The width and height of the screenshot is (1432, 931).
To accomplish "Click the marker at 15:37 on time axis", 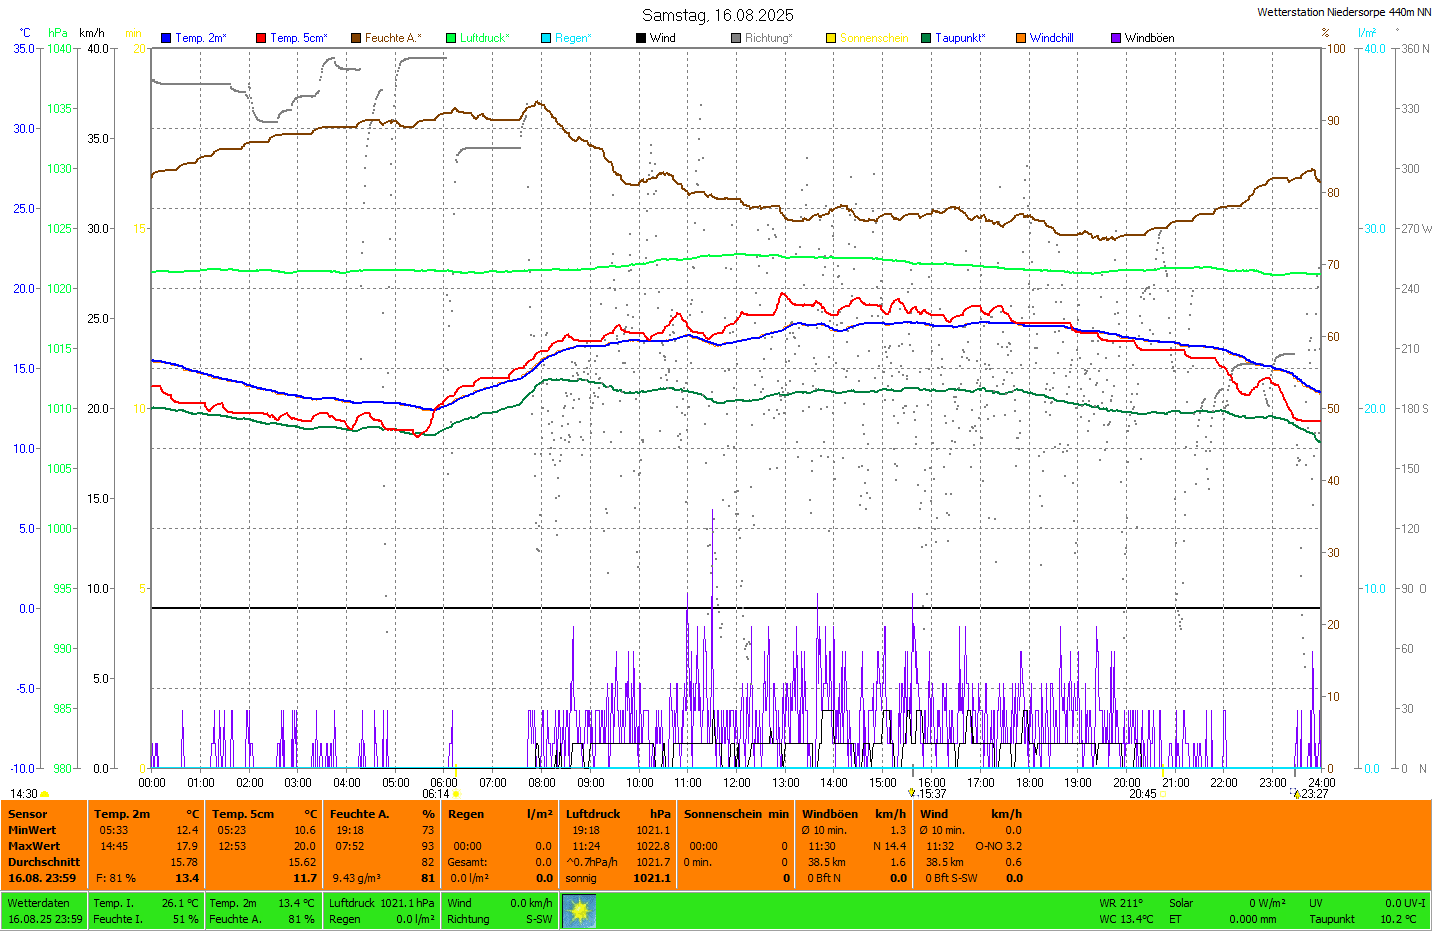I will click(912, 793).
